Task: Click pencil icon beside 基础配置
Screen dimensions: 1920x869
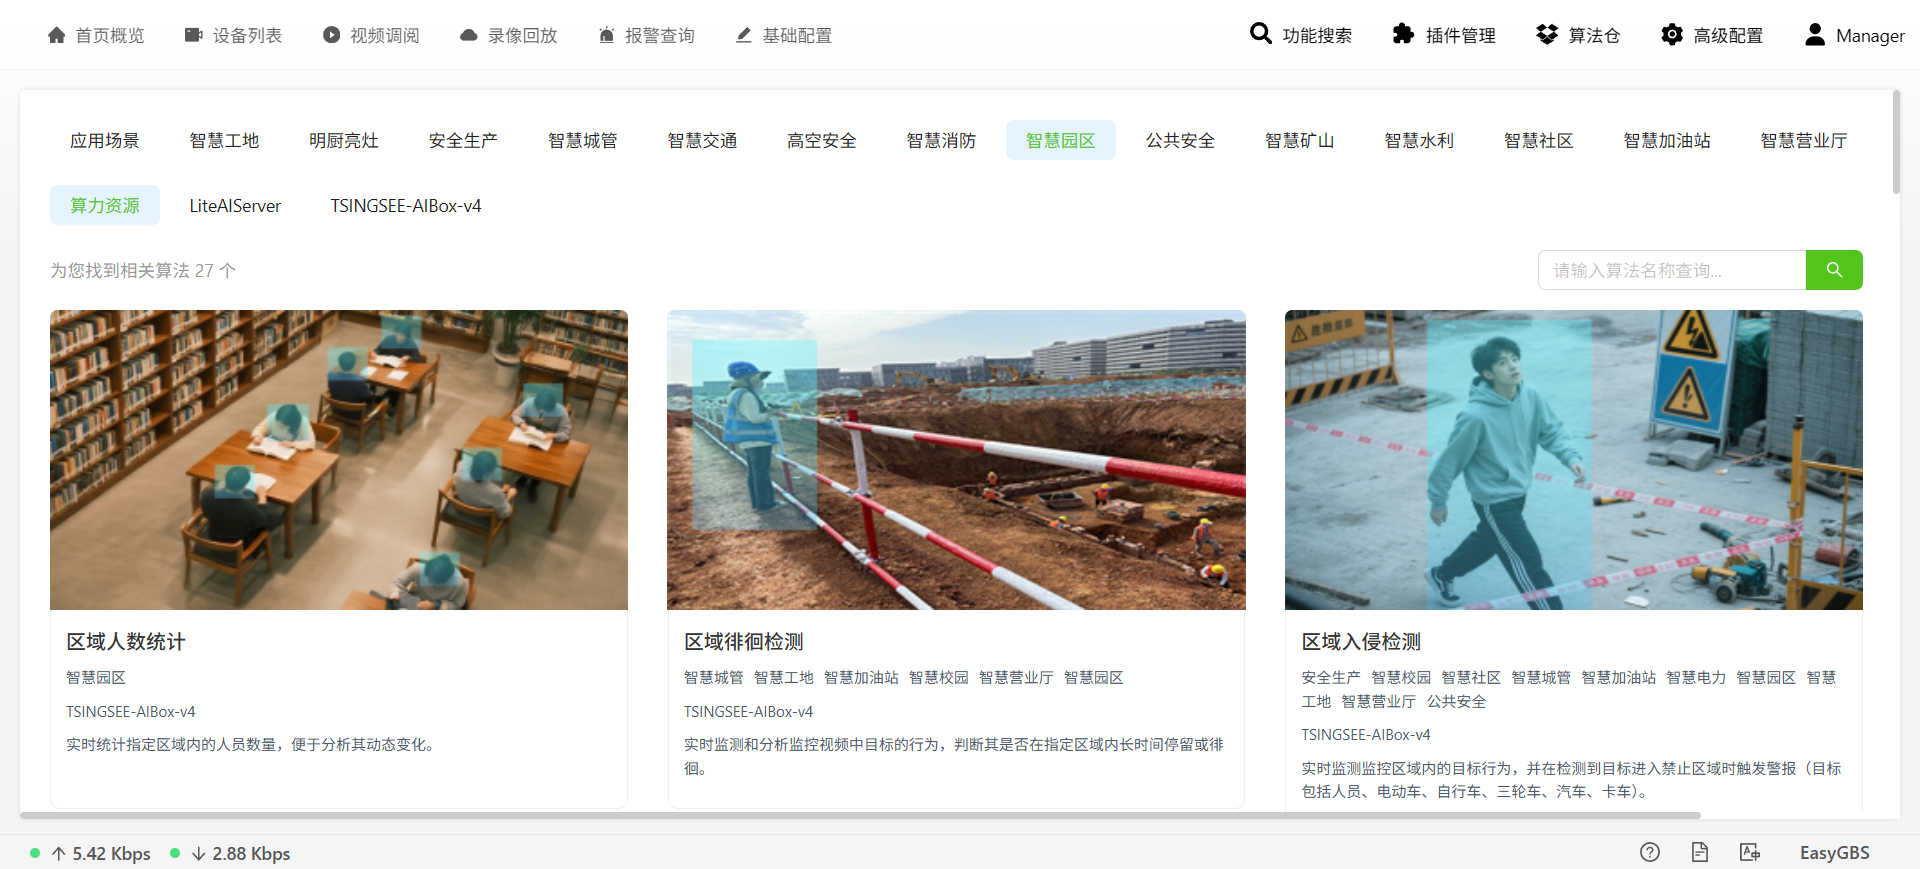Action: pyautogui.click(x=744, y=35)
